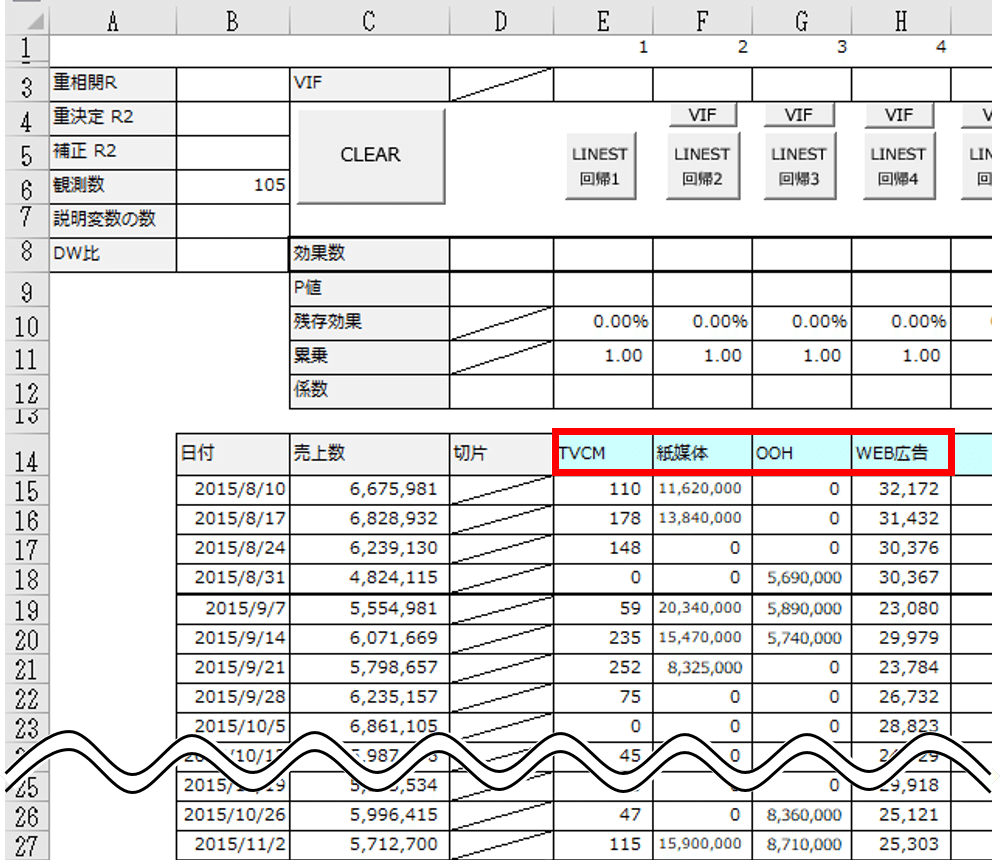Select row 10 header

tap(27, 324)
